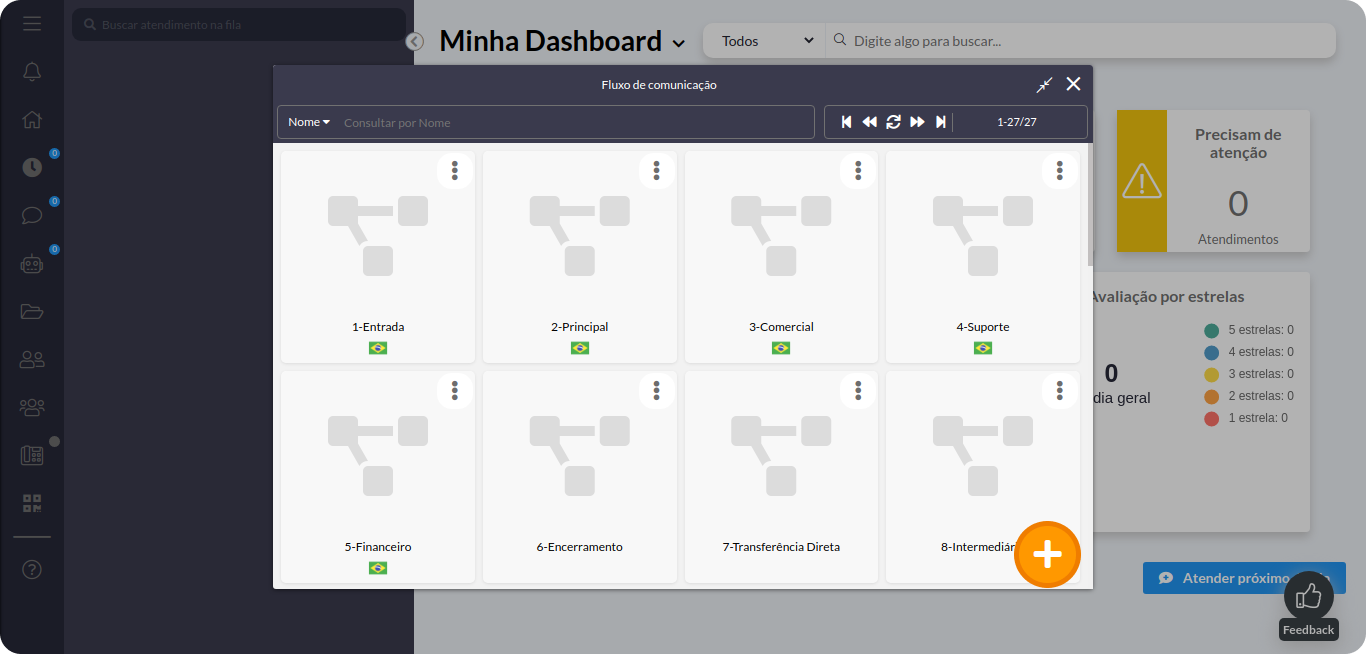The image size is (1366, 654).
Task: Open the 3-Comercial flow thumbnail
Action: (781, 236)
